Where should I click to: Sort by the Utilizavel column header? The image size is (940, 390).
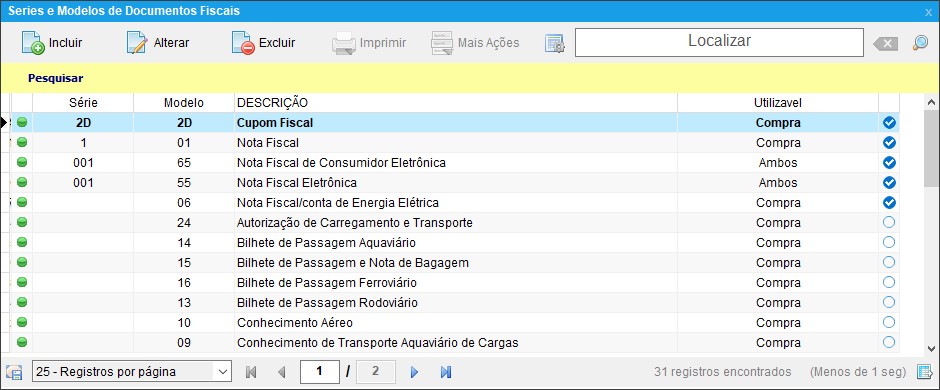778,103
